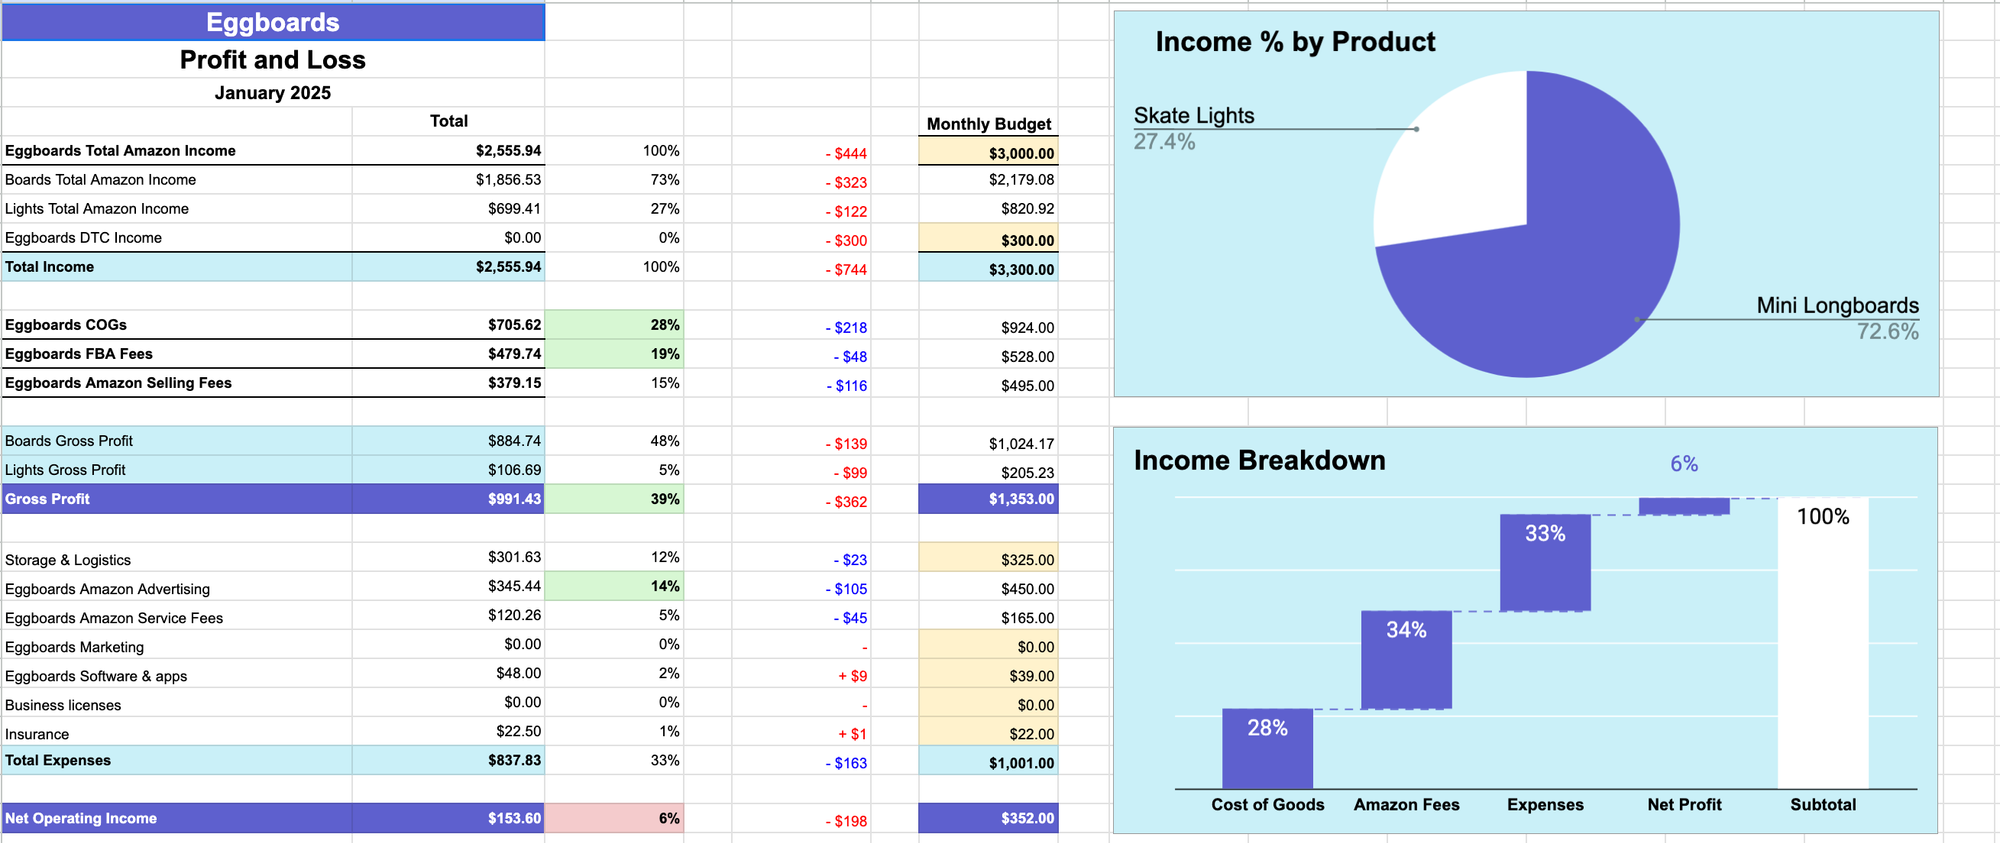Select the Lights Gross Profit label
Image resolution: width=2000 pixels, height=843 pixels.
tap(65, 470)
